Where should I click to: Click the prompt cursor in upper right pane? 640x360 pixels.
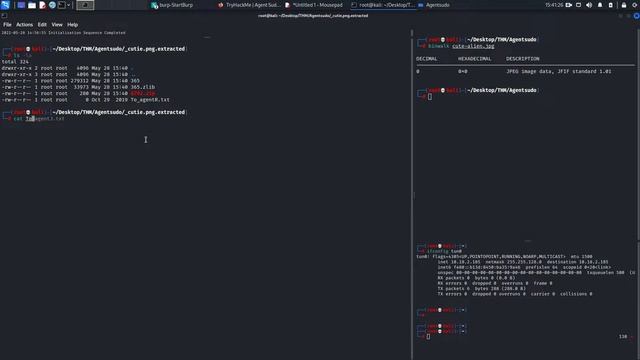430,97
